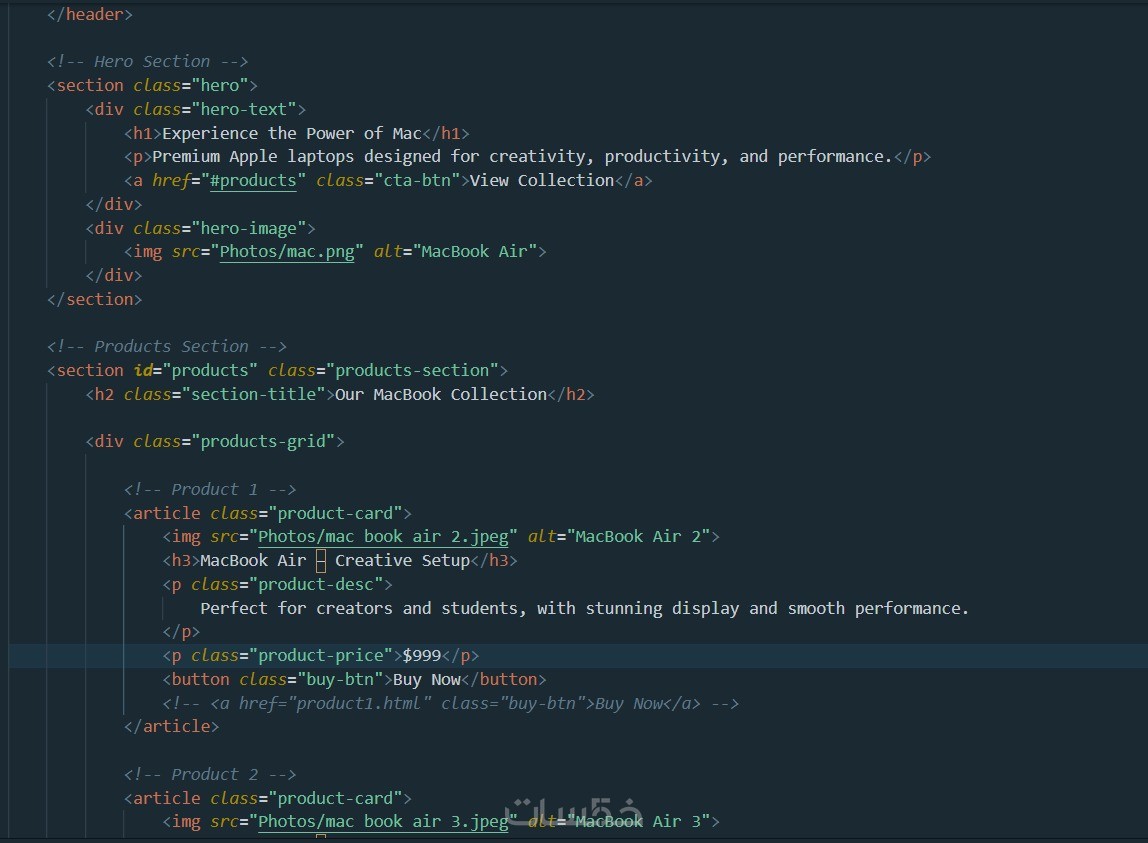Click the "Premium Apple laptops" paragraph line
The height and width of the screenshot is (843, 1148).
527,157
